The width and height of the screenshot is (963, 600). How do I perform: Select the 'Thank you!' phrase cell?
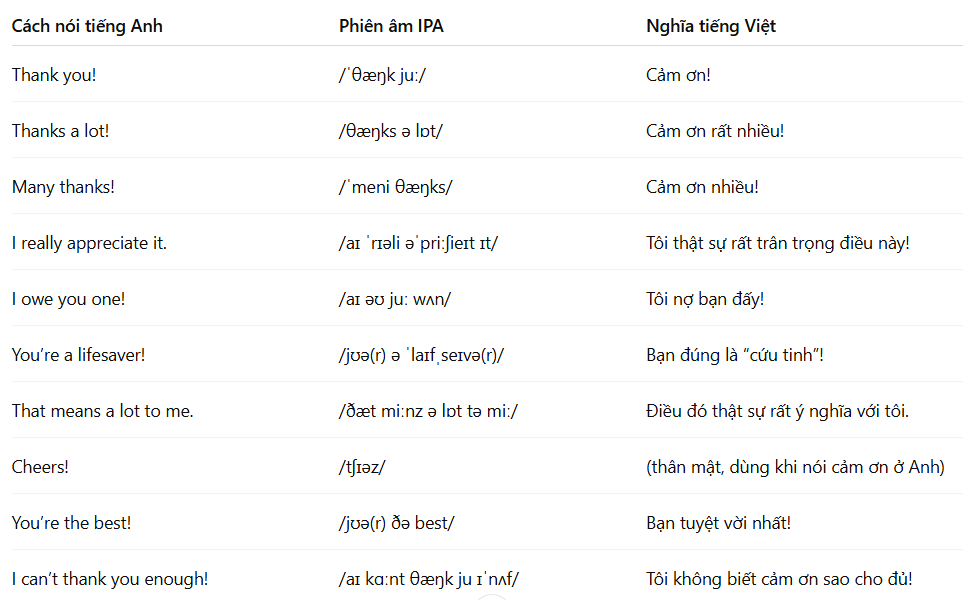pos(54,75)
